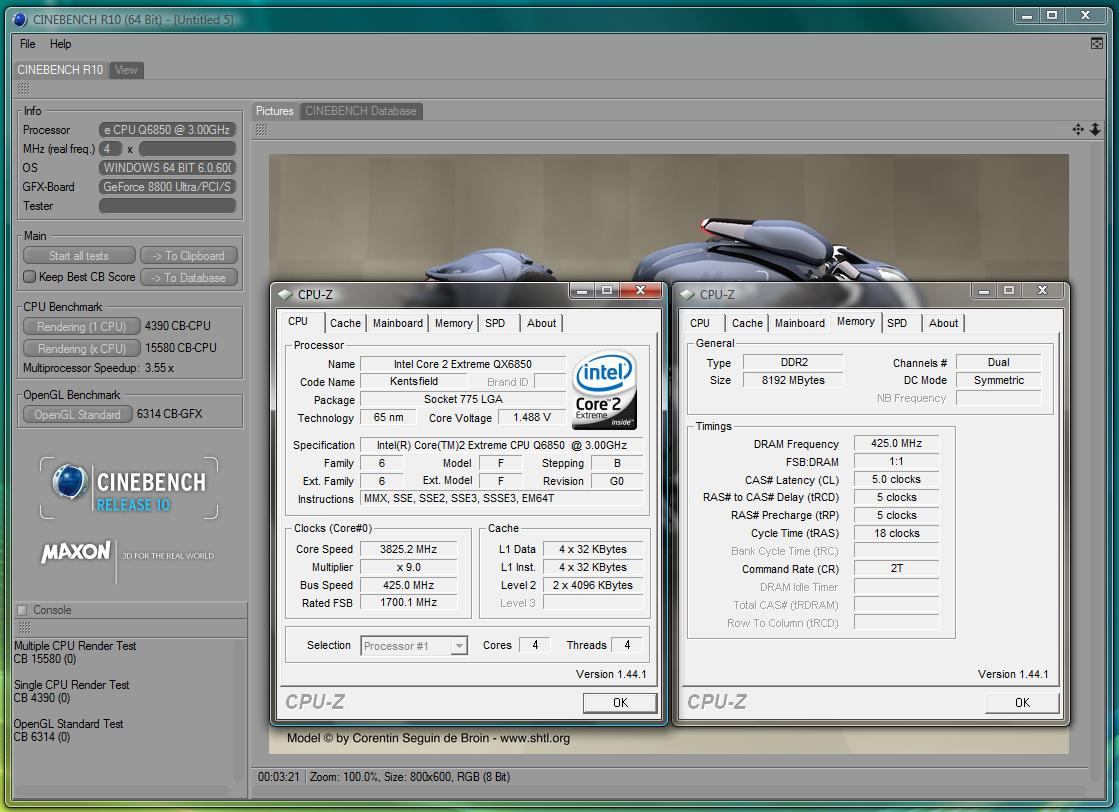Screen dimensions: 1119x812
Task: Click the CPU-Z icon in left window title
Action: pyautogui.click(x=285, y=295)
